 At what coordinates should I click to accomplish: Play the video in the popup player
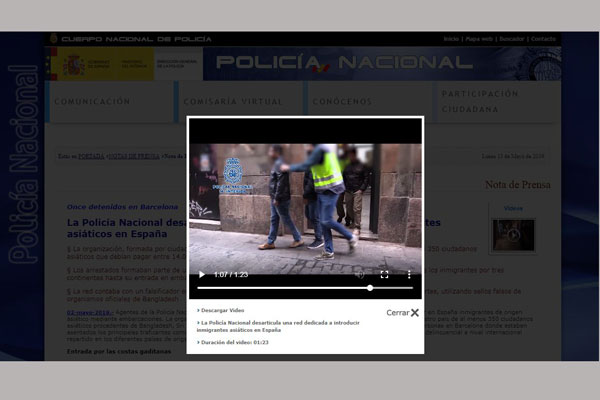coord(202,274)
